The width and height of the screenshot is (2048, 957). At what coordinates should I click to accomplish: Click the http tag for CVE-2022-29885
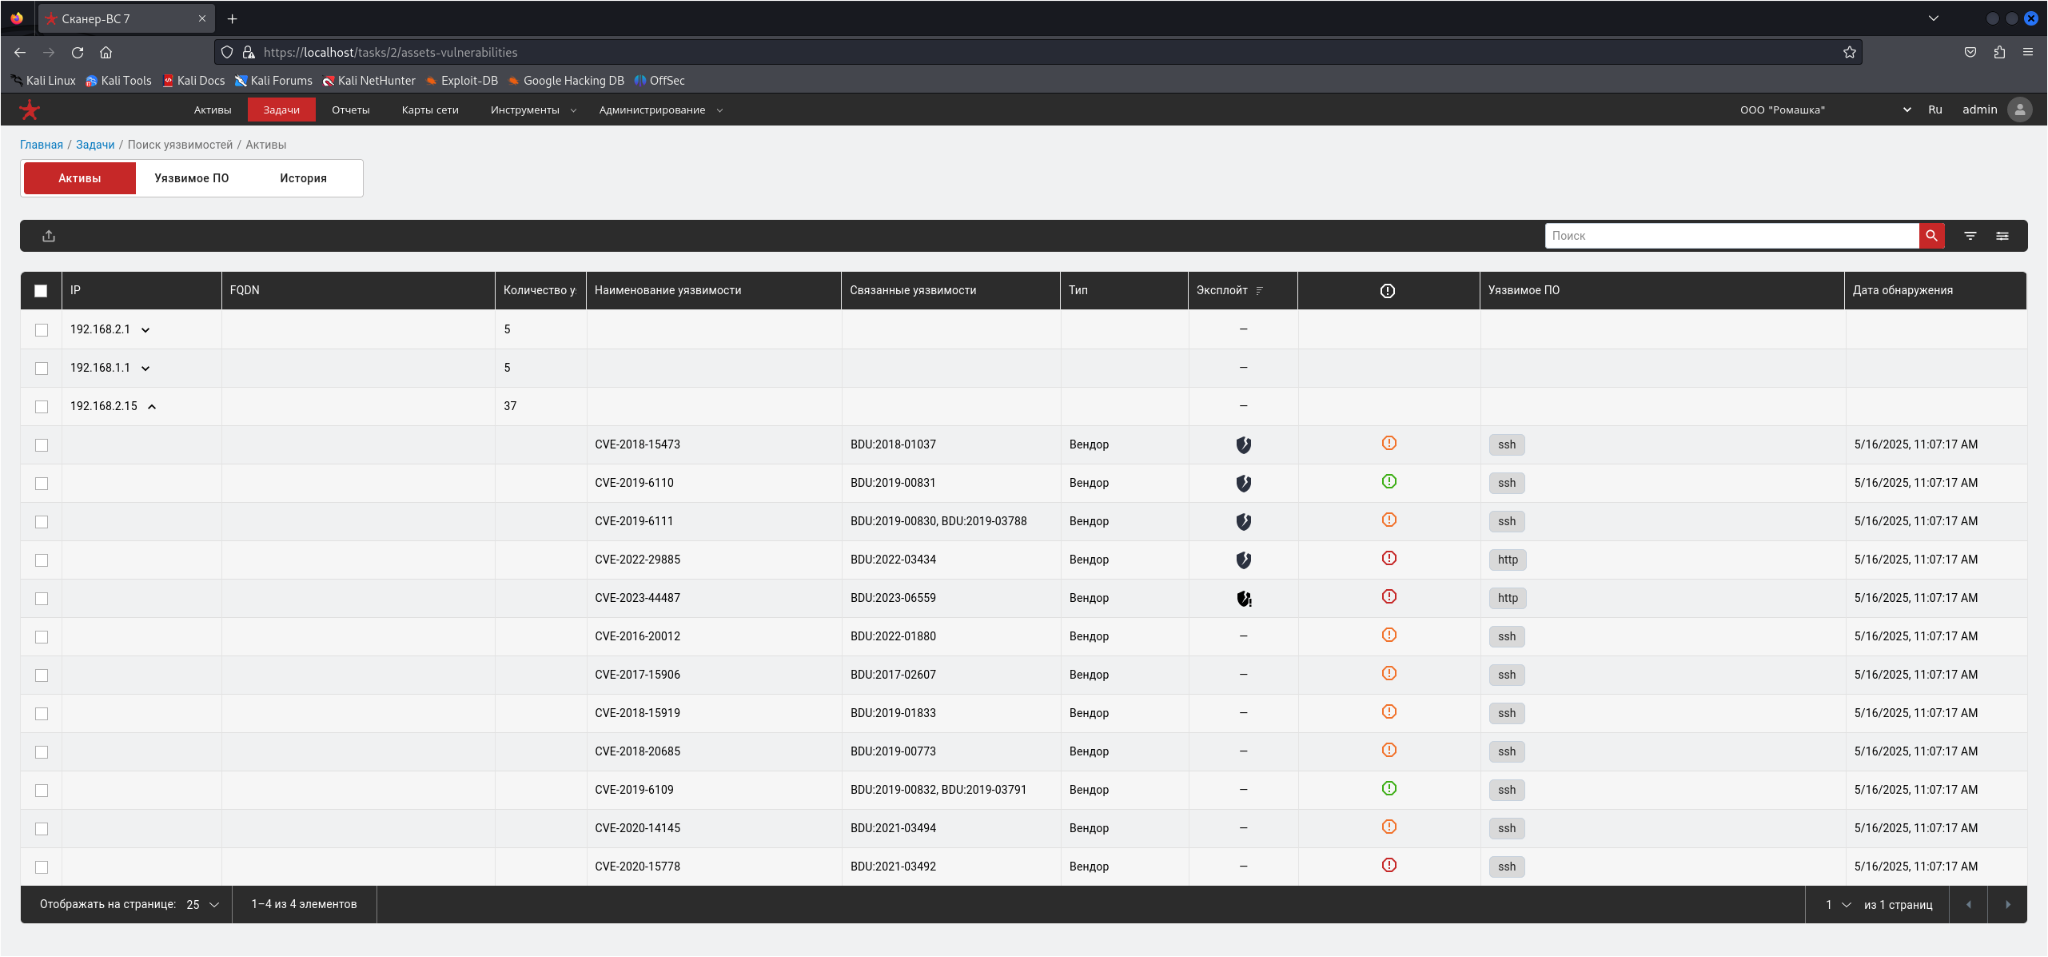pyautogui.click(x=1507, y=560)
